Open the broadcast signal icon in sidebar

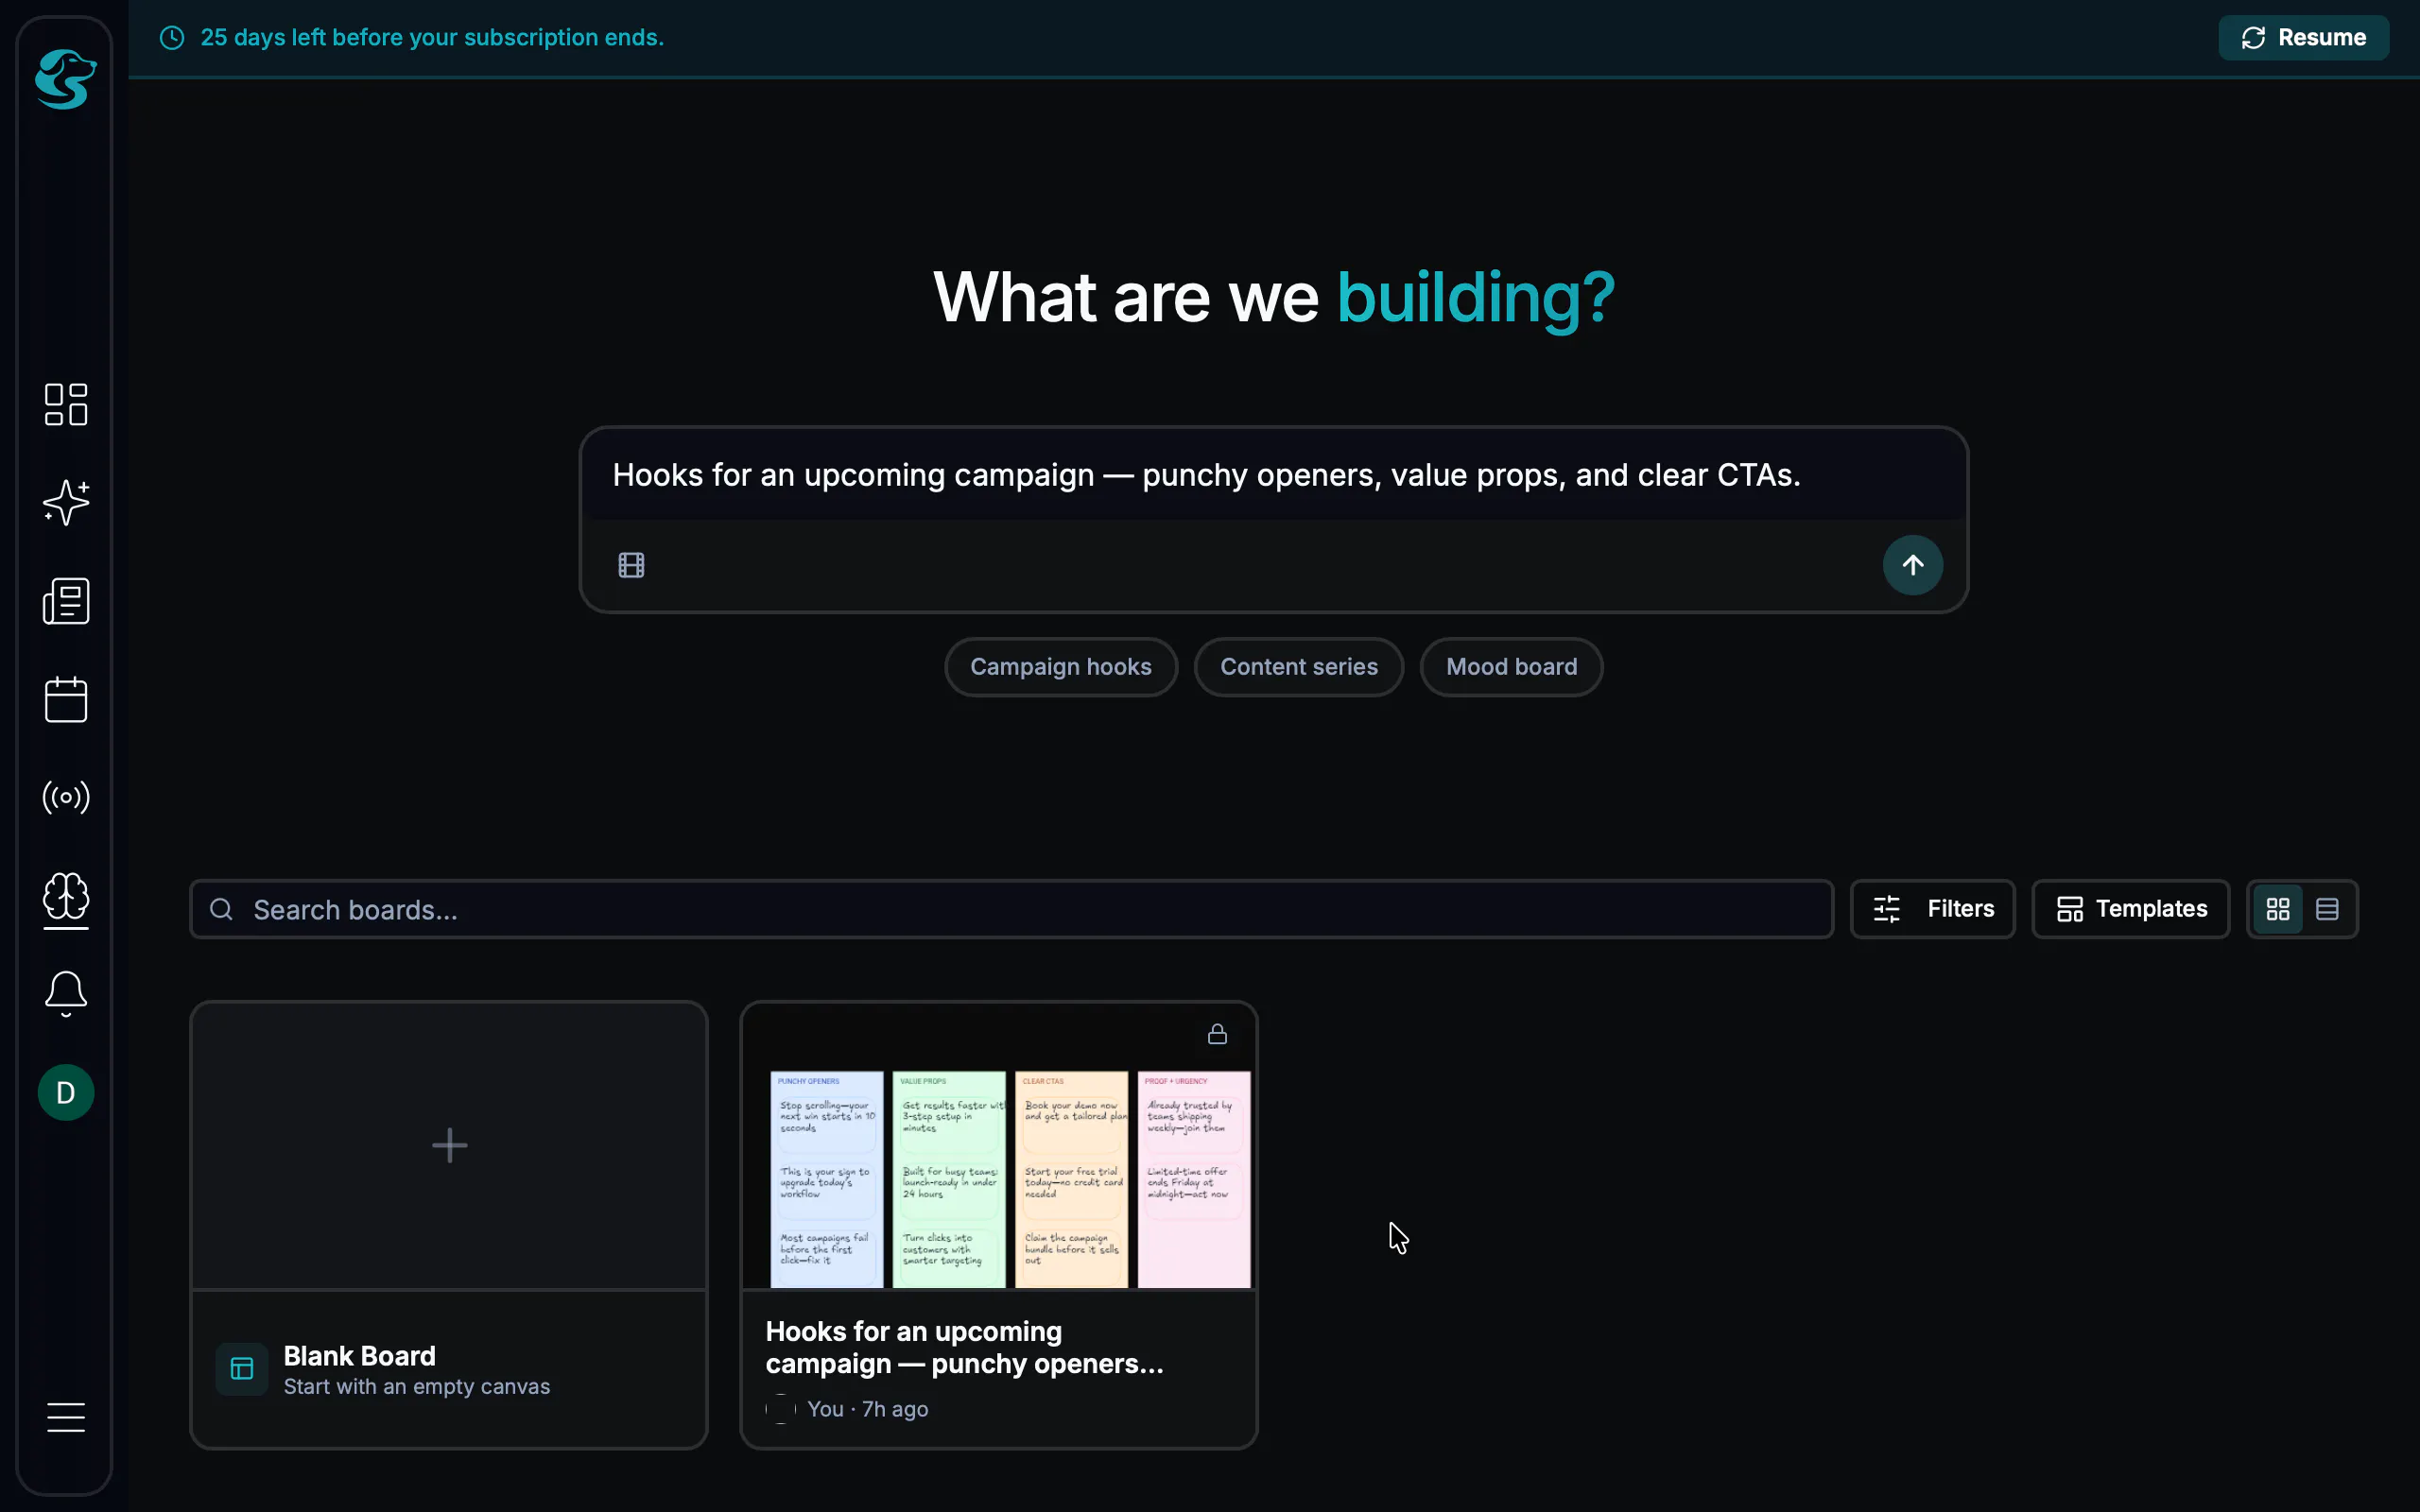coord(66,797)
